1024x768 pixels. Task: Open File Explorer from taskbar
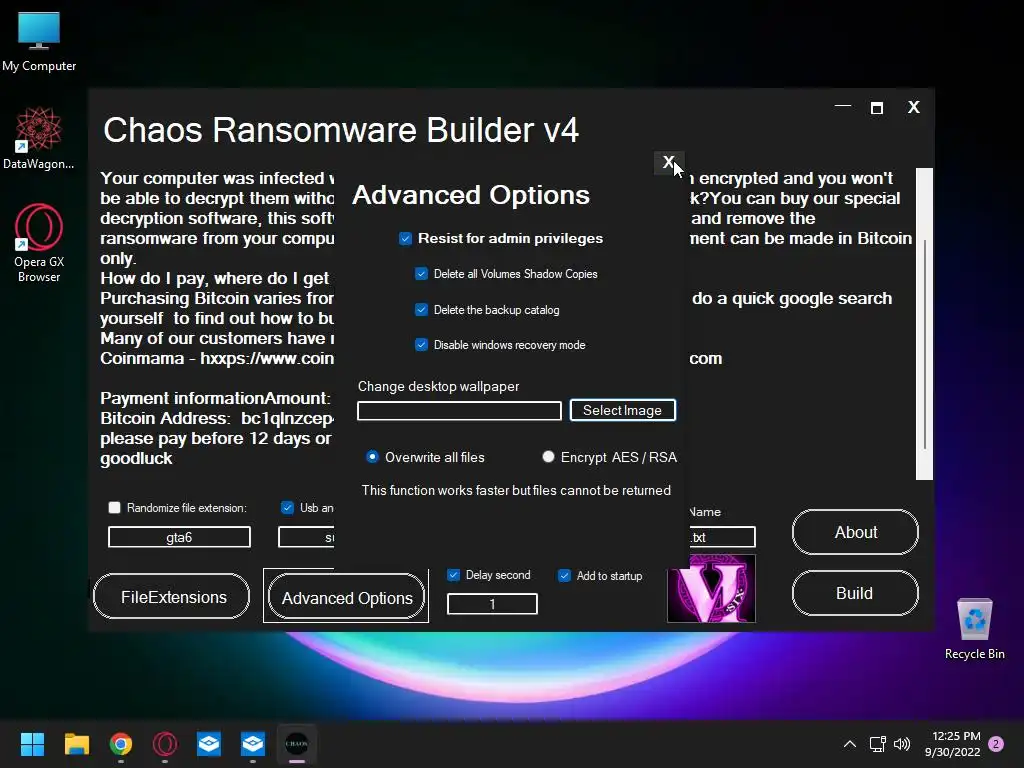point(76,744)
